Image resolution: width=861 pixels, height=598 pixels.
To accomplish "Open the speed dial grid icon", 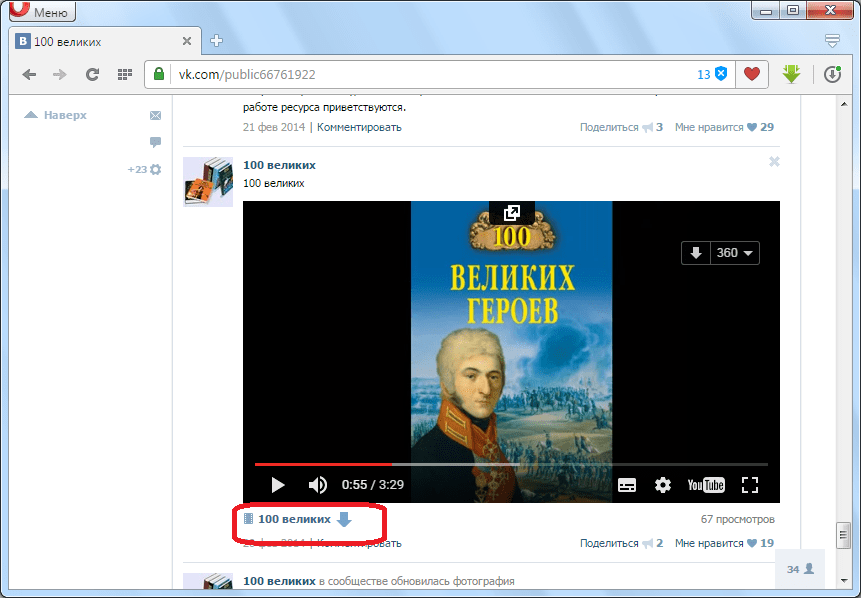I will pos(124,75).
